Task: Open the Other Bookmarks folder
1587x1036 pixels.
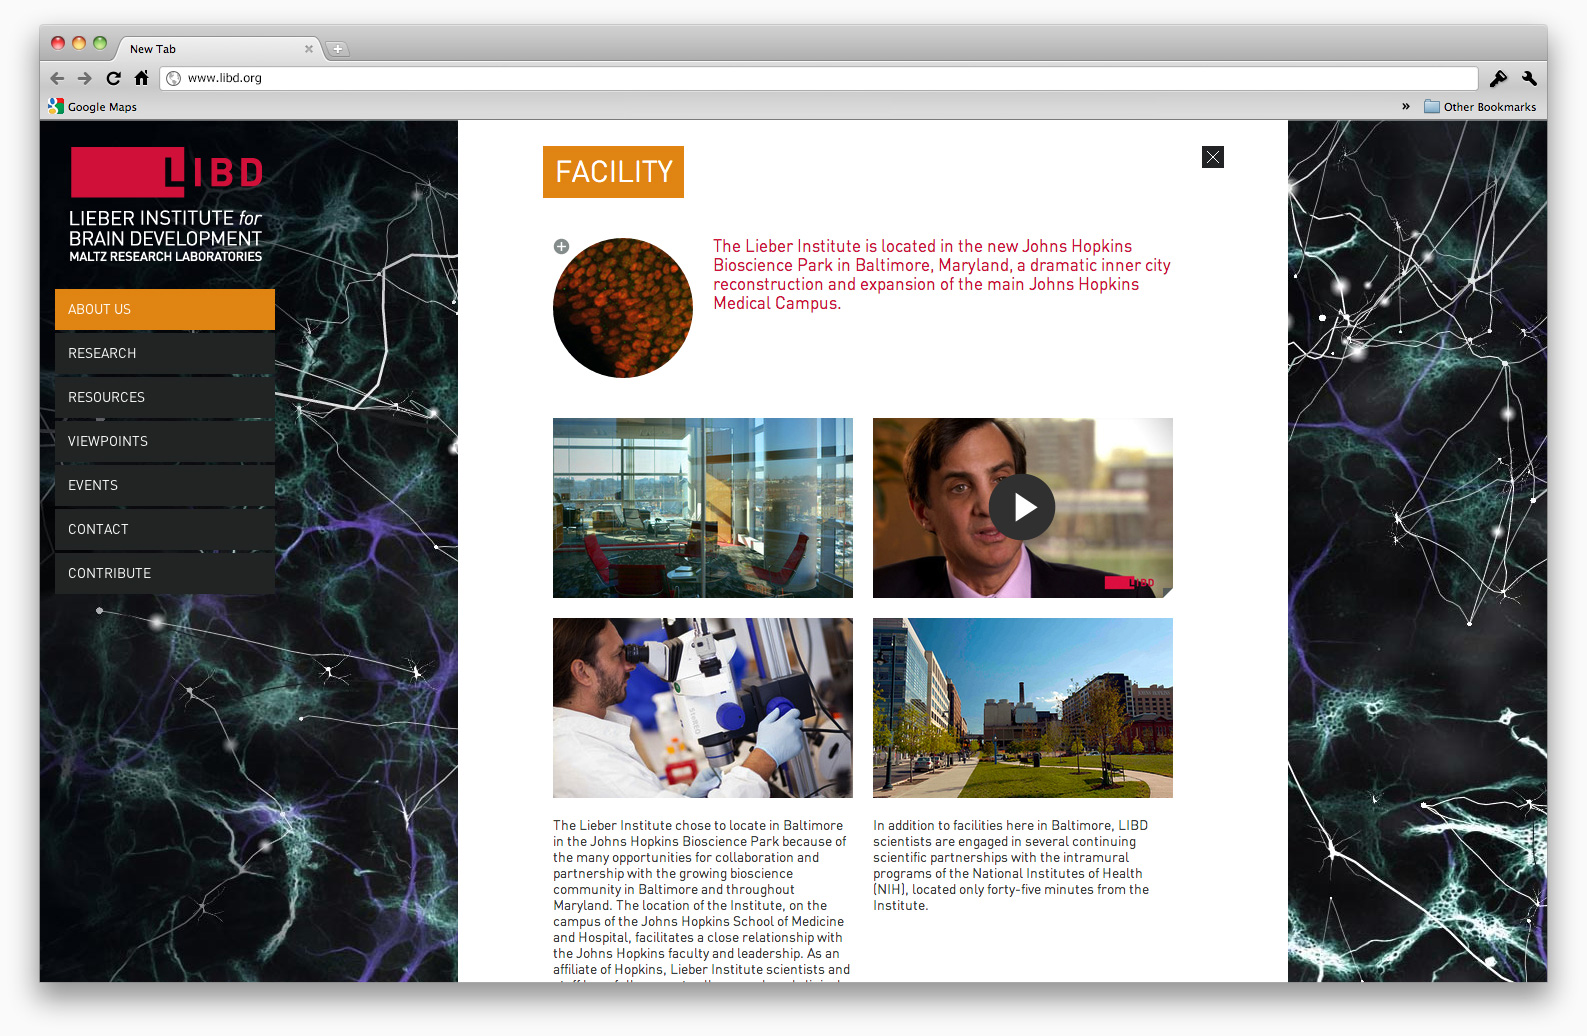Action: [x=1480, y=107]
